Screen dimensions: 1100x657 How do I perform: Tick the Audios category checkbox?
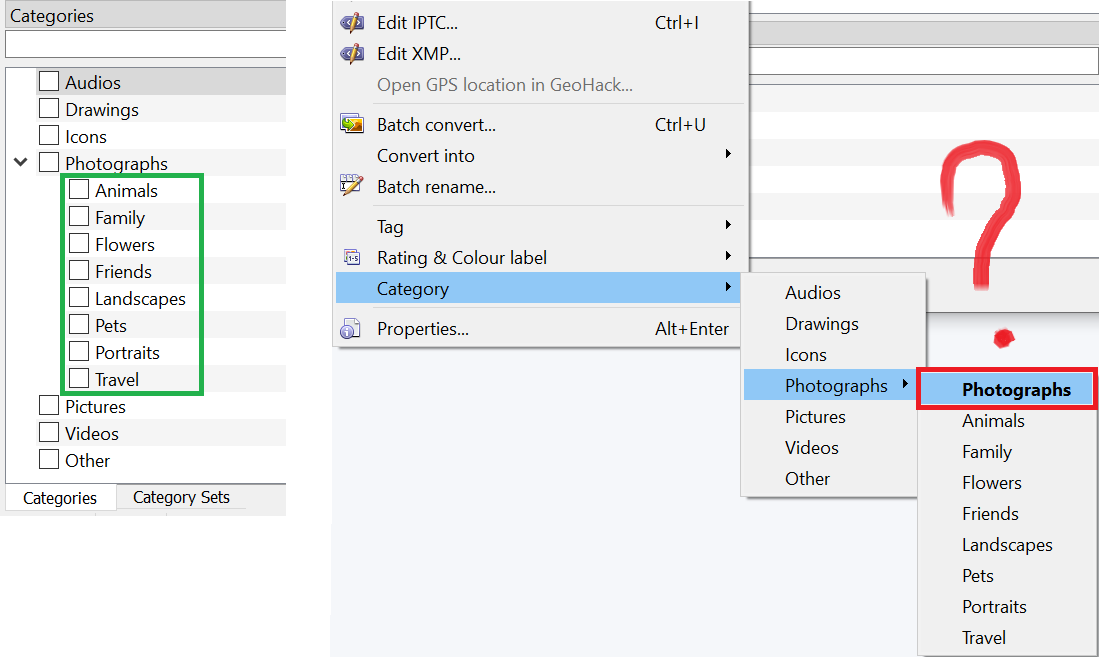point(49,82)
